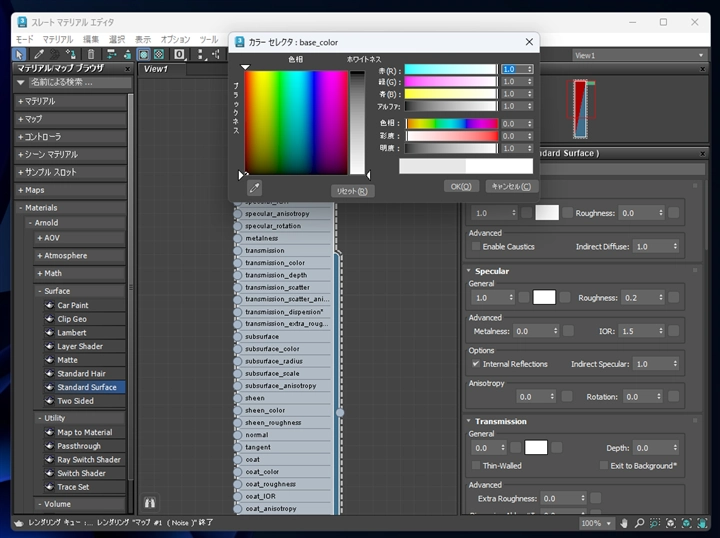Click Pan to Selected icon at bottom right

pos(702,523)
